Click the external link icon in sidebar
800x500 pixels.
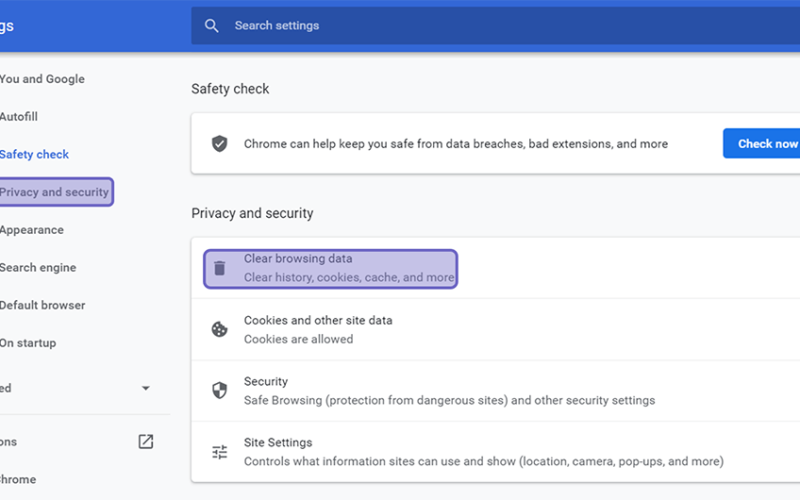(146, 441)
